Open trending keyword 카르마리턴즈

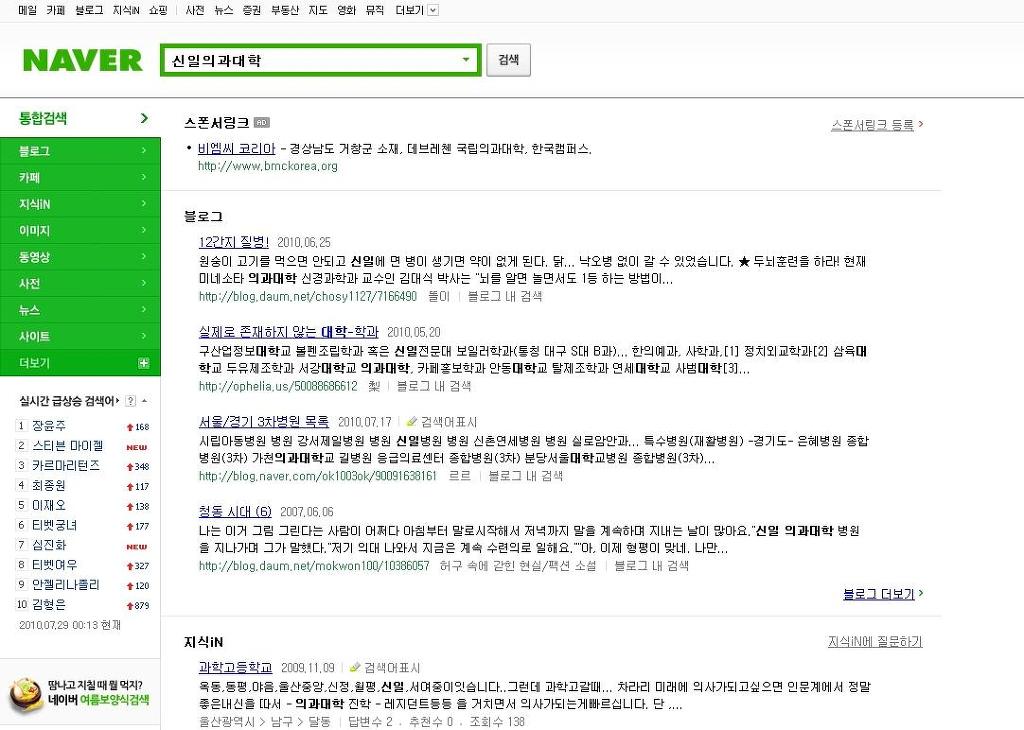coord(66,466)
